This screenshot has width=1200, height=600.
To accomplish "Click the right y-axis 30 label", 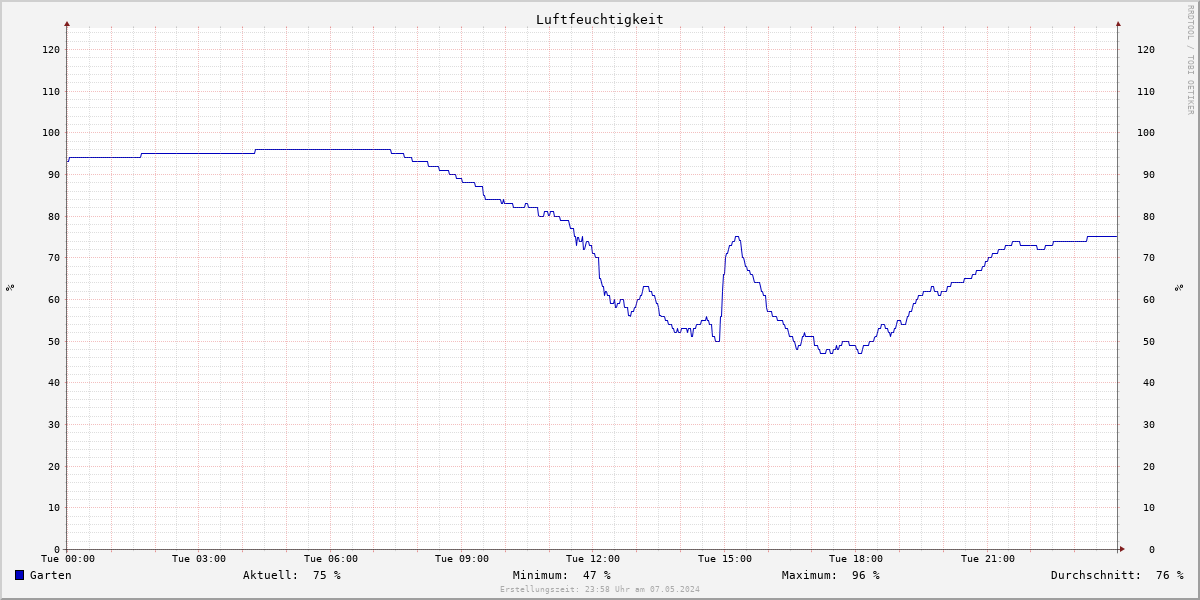I will tap(1149, 424).
